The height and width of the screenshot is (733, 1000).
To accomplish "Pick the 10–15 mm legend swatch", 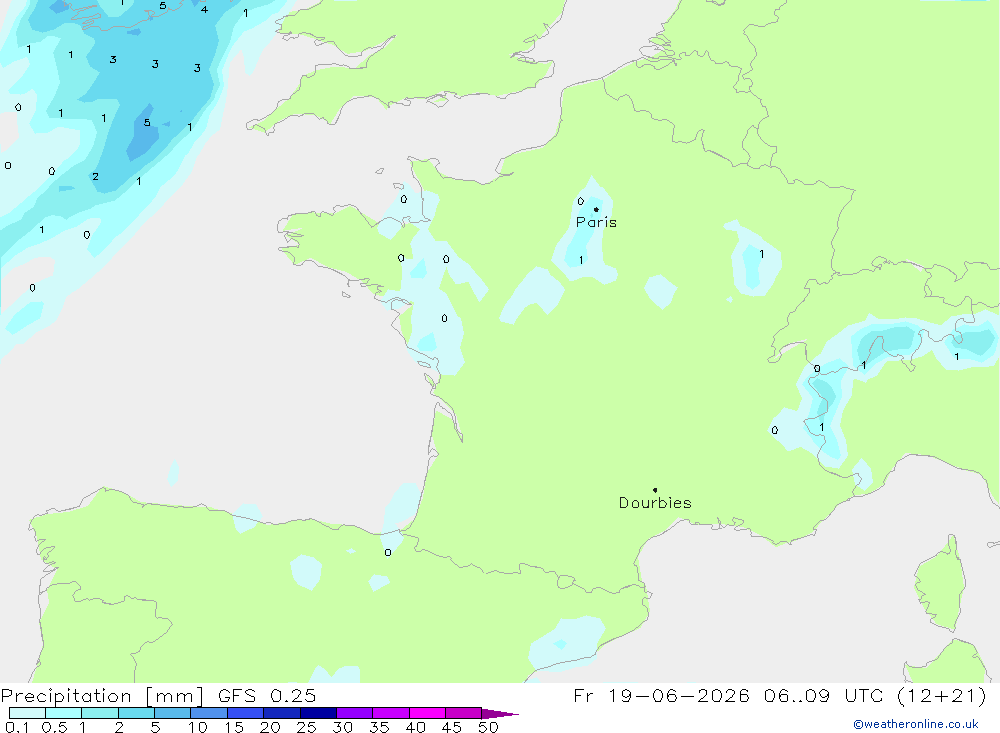I will [209, 713].
